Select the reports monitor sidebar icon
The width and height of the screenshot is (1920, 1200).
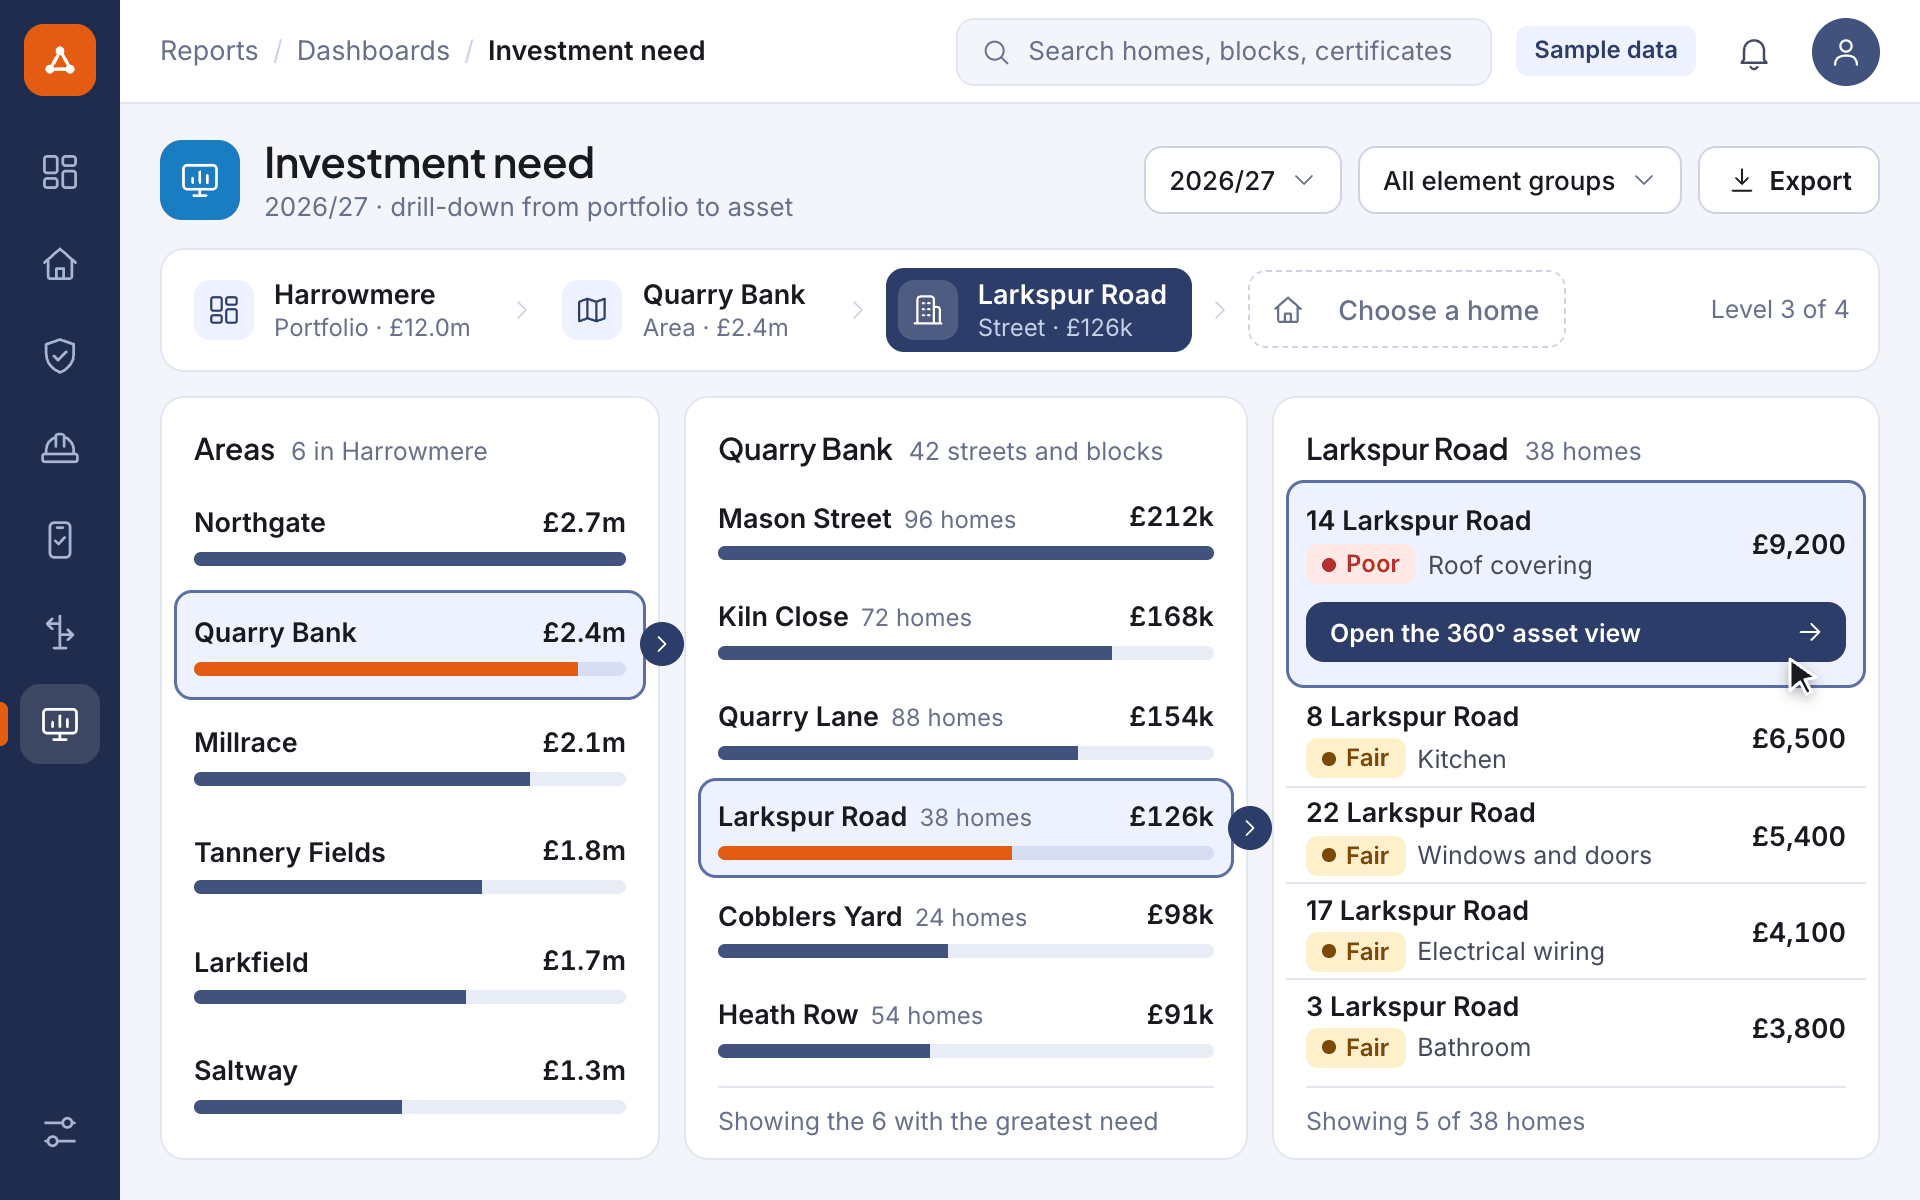coord(60,724)
